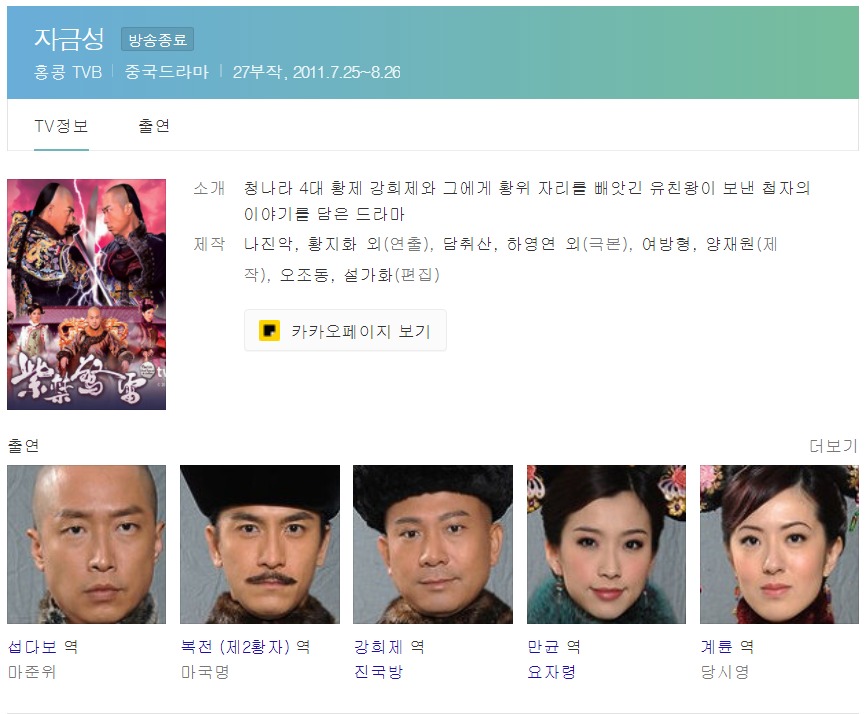Screen dimensions: 868x714
Task: Select the TV정보 tab
Action: click(x=61, y=126)
